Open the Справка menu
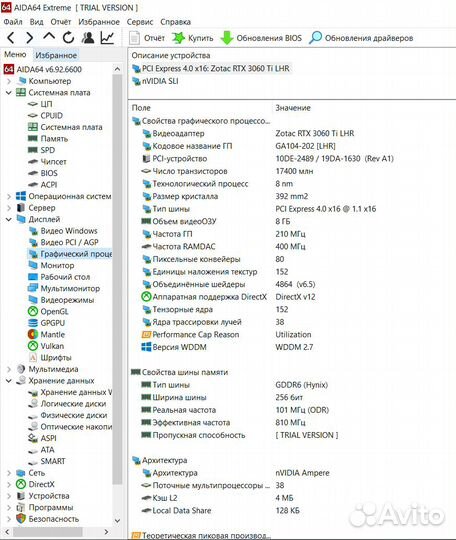 (175, 22)
